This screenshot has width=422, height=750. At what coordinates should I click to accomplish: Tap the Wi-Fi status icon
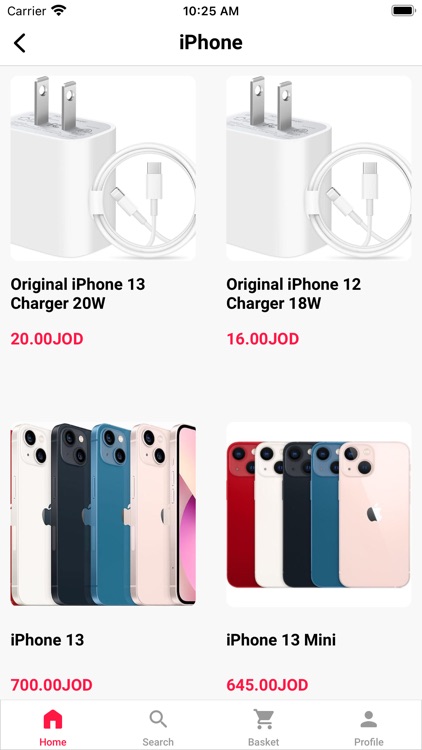tap(59, 11)
